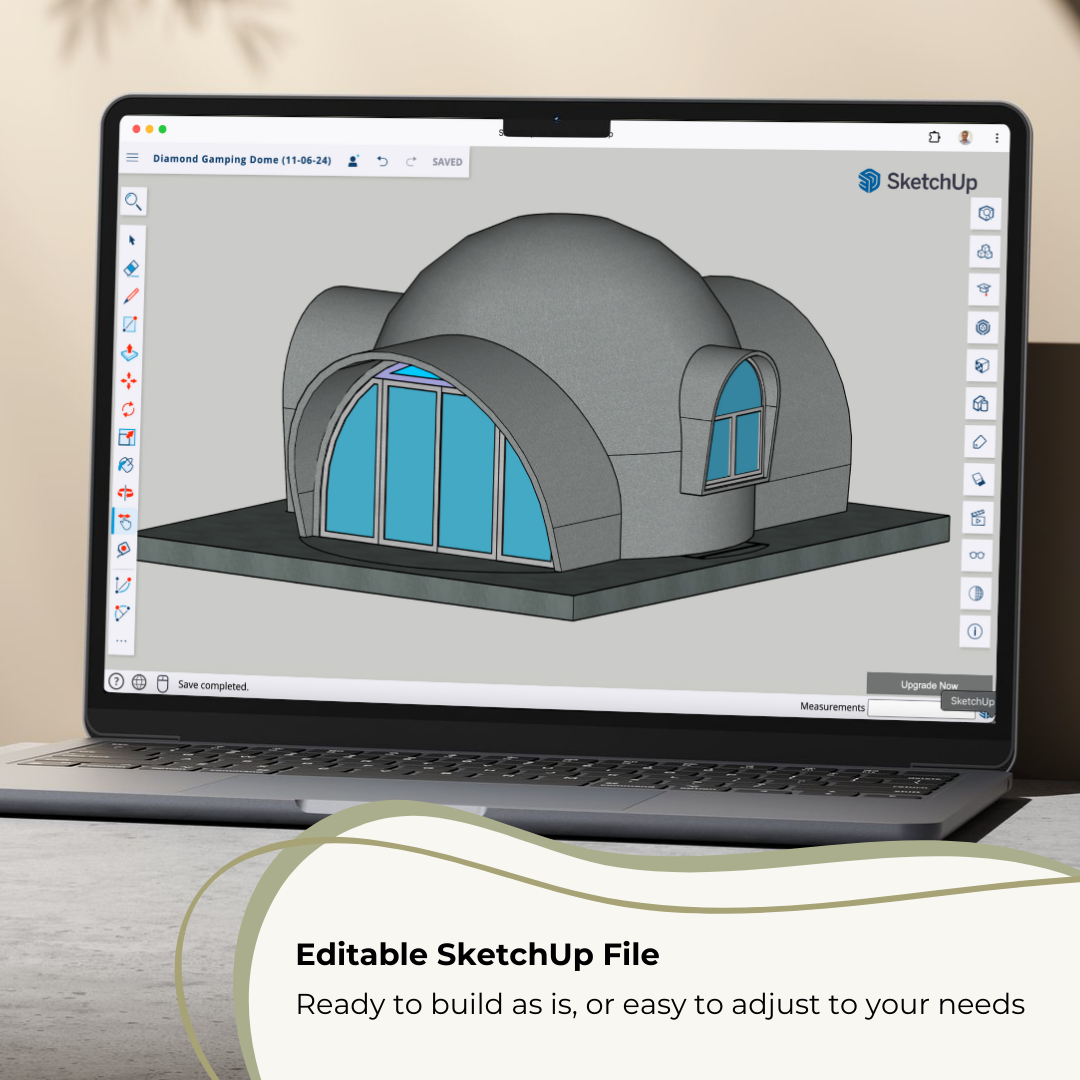Open the Search tools magnifier

click(133, 201)
